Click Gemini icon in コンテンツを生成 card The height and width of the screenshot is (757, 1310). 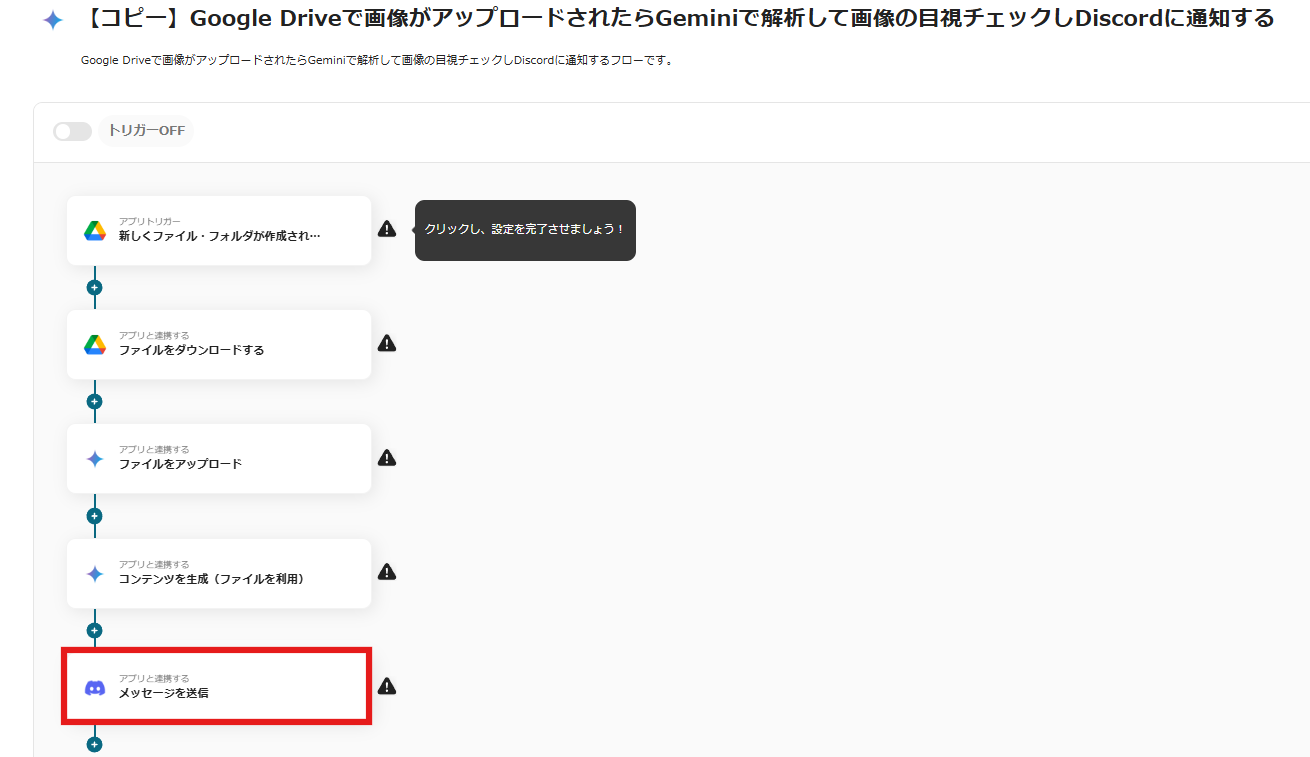(x=95, y=574)
